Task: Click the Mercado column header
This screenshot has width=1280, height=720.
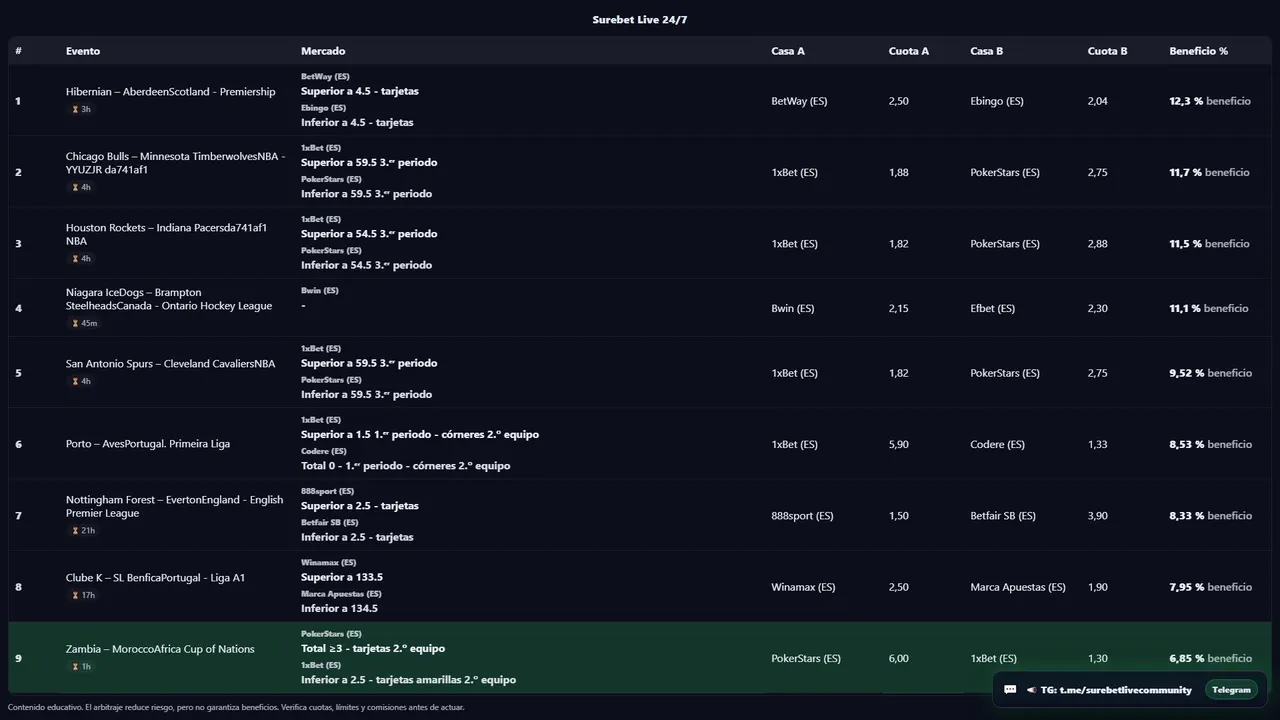Action: point(323,51)
